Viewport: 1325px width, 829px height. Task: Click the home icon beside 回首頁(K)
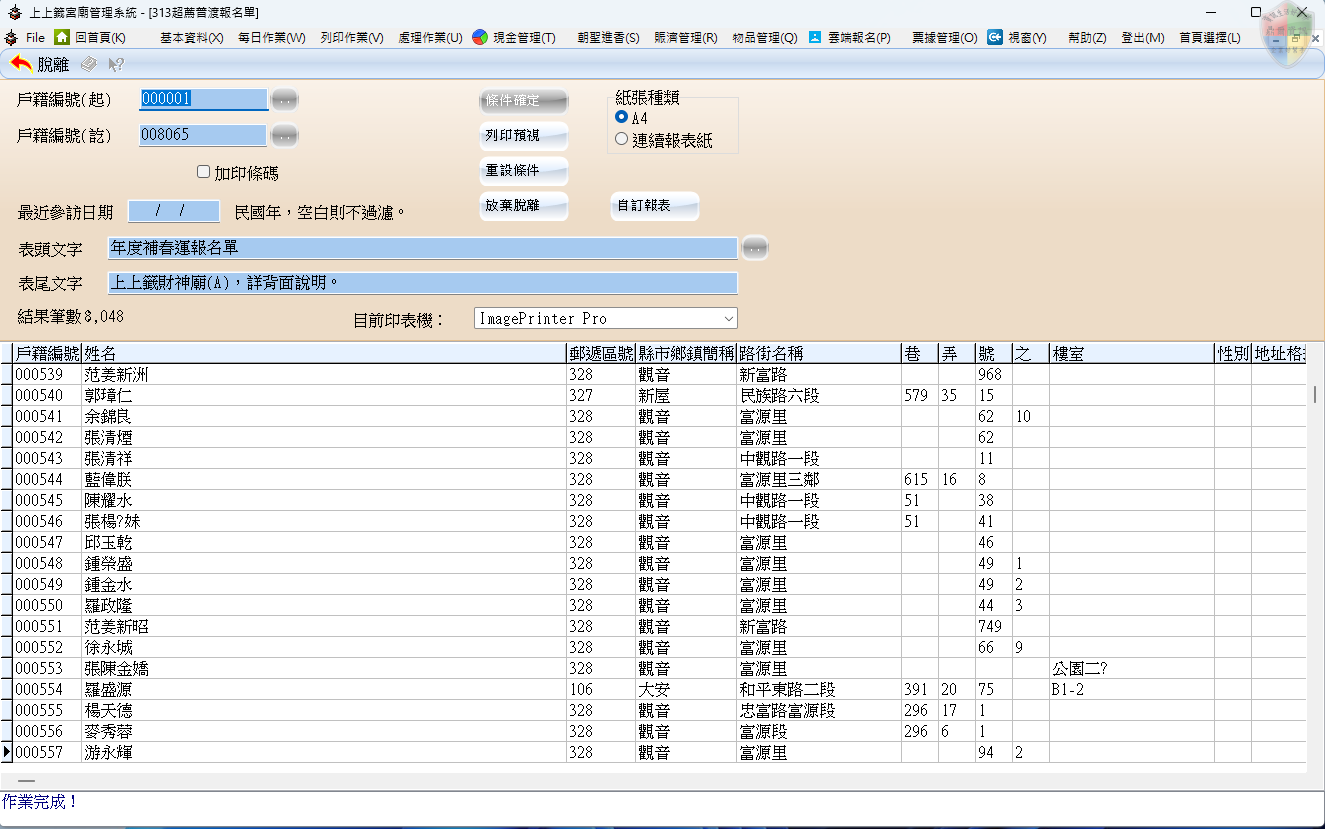click(62, 37)
